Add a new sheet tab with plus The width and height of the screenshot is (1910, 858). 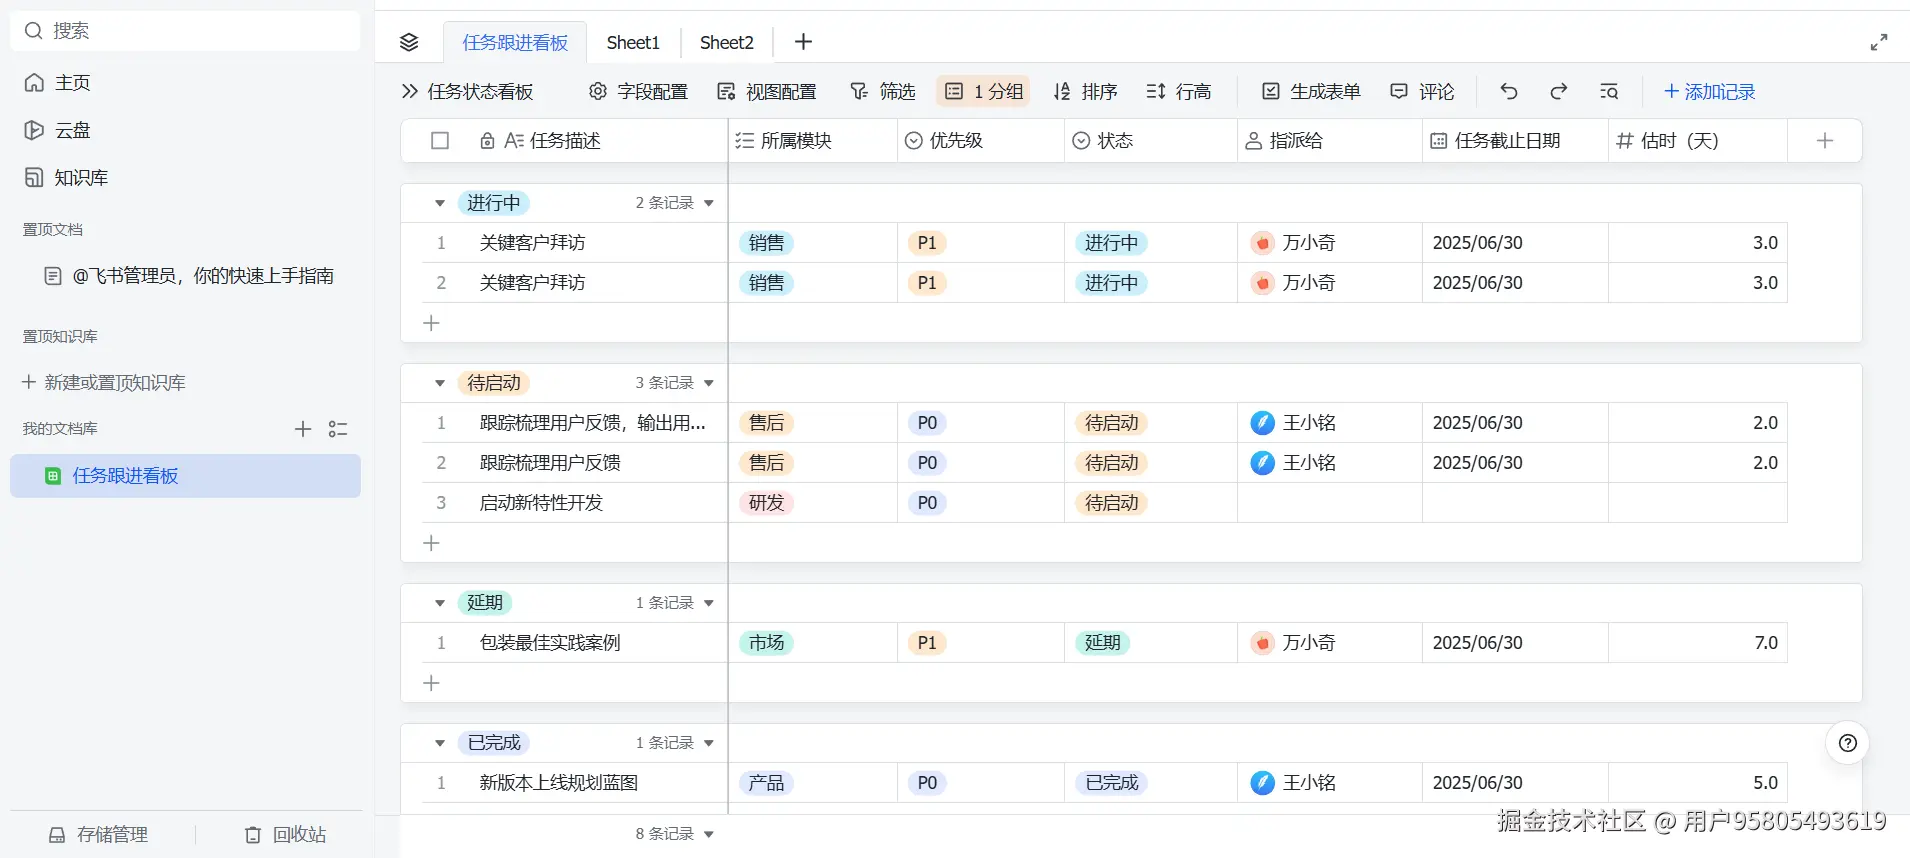803,42
